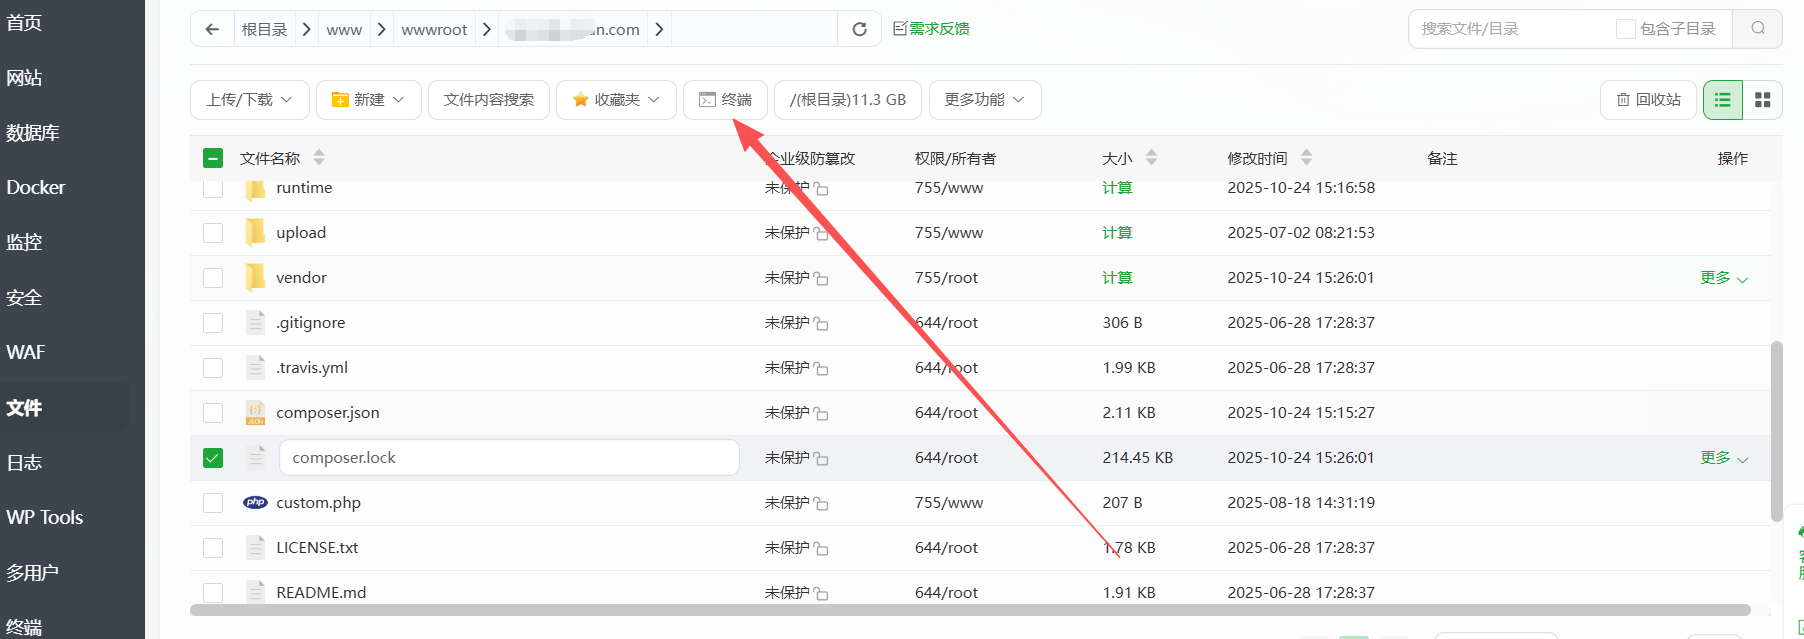Click the lock icon in README.md row
Image resolution: width=1804 pixels, height=639 pixels.
(x=821, y=593)
